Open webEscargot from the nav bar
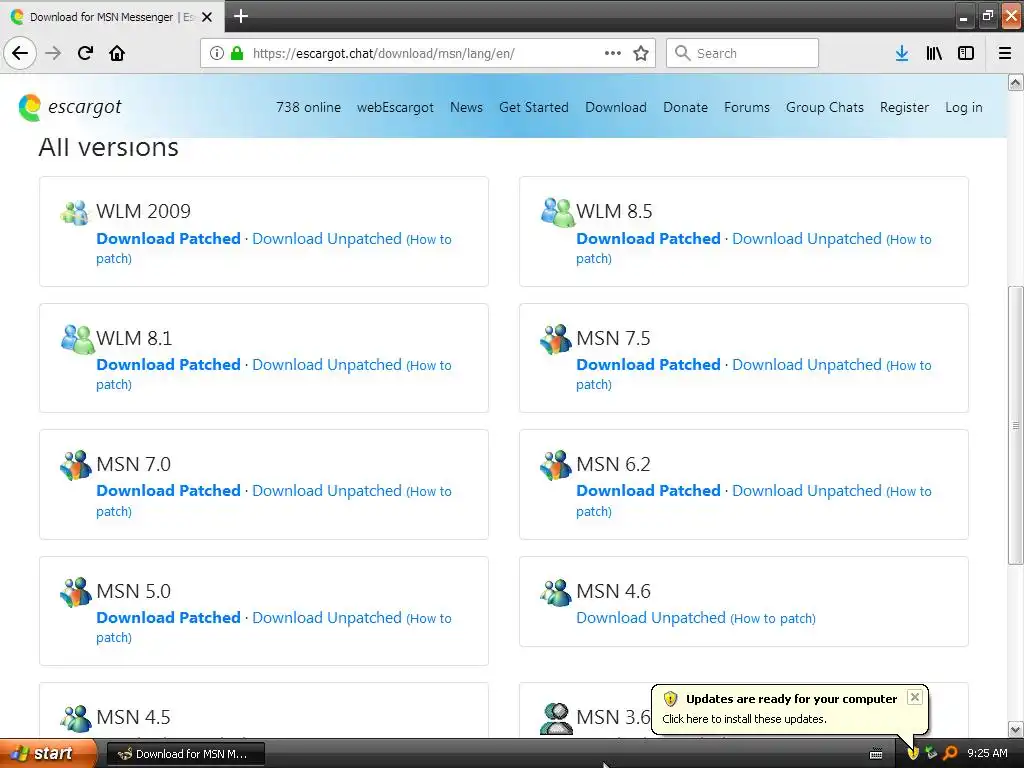The height and width of the screenshot is (768, 1024). (395, 107)
